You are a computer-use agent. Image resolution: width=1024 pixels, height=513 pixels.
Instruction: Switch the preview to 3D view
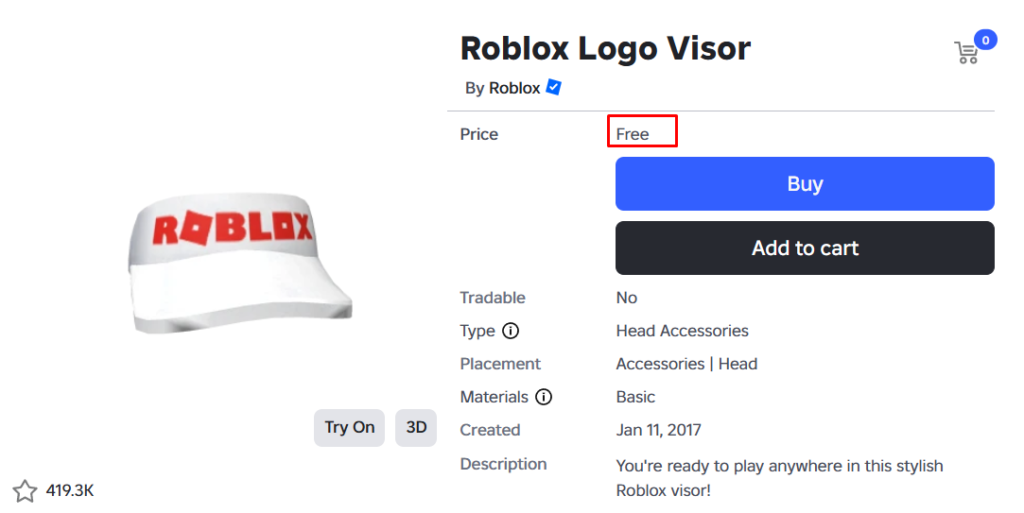click(416, 427)
